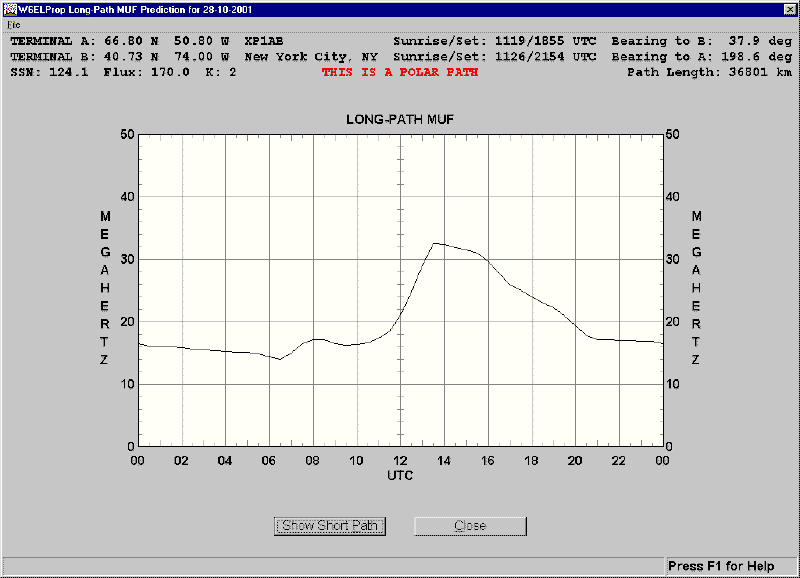Click the MUF curve peak near 14 UTC

[x=434, y=244]
